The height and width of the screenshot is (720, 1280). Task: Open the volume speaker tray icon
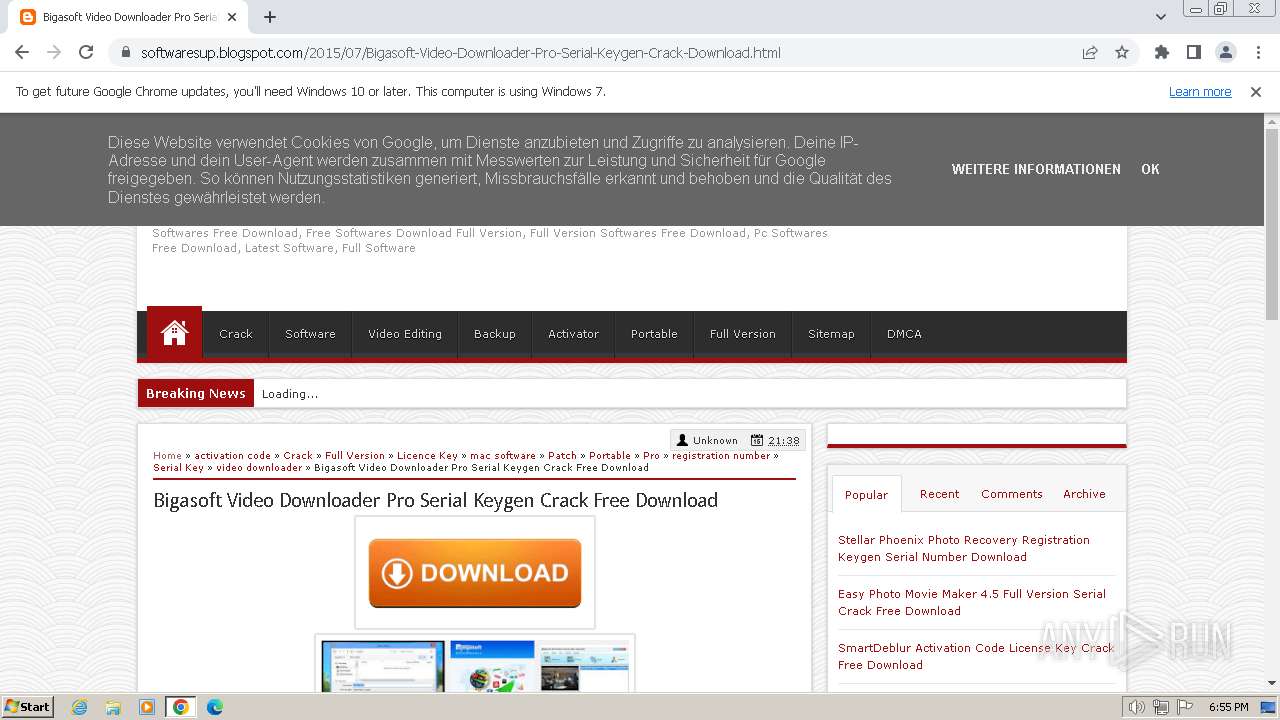1137,707
